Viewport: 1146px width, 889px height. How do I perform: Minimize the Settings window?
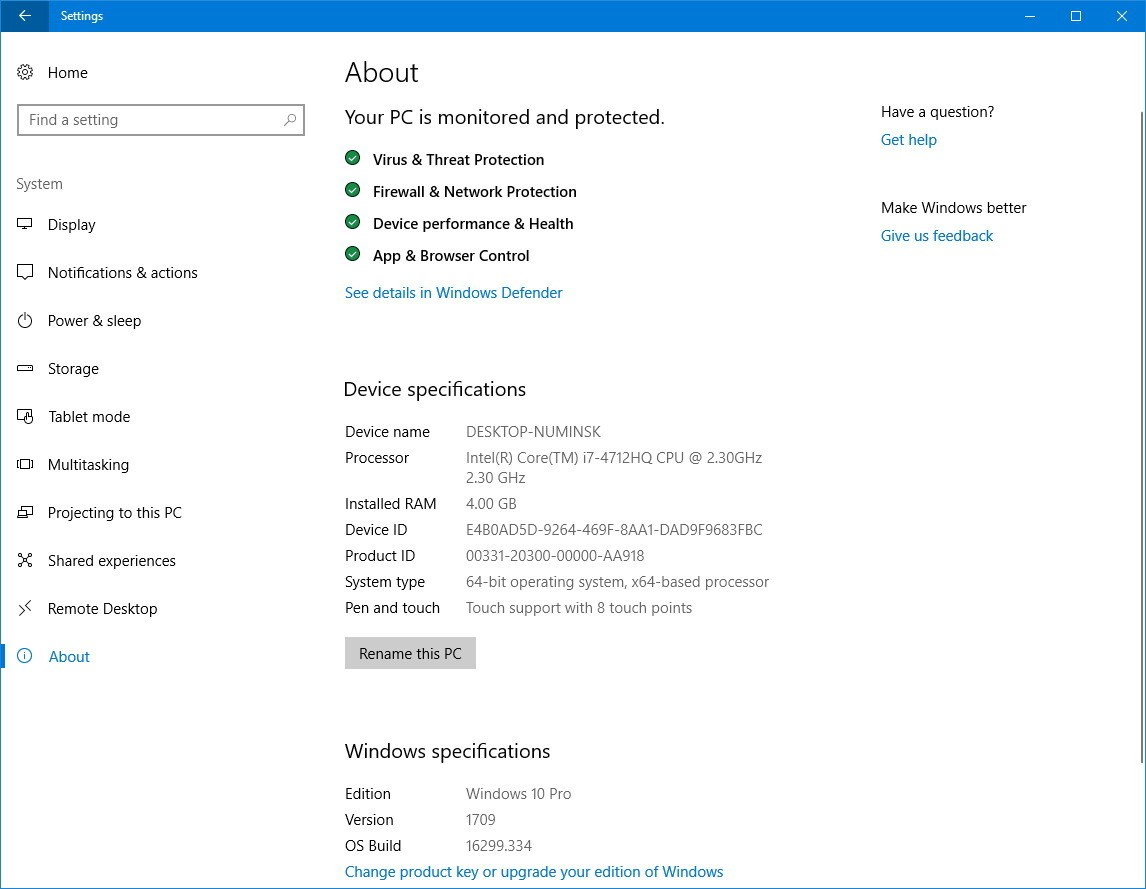coord(1030,16)
